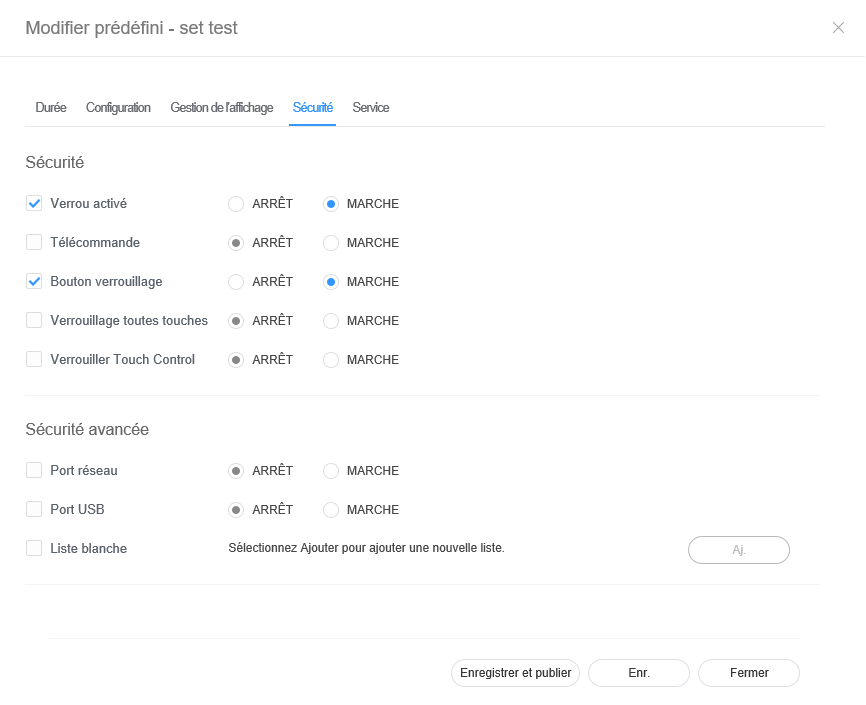866x705 pixels.
Task: Click the Fermer button
Action: [749, 673]
